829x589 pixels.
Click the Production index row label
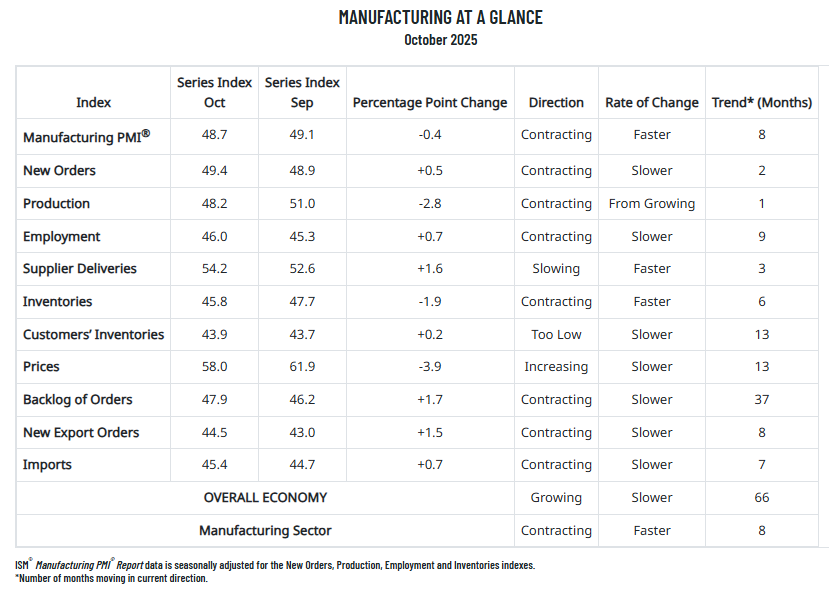(57, 204)
